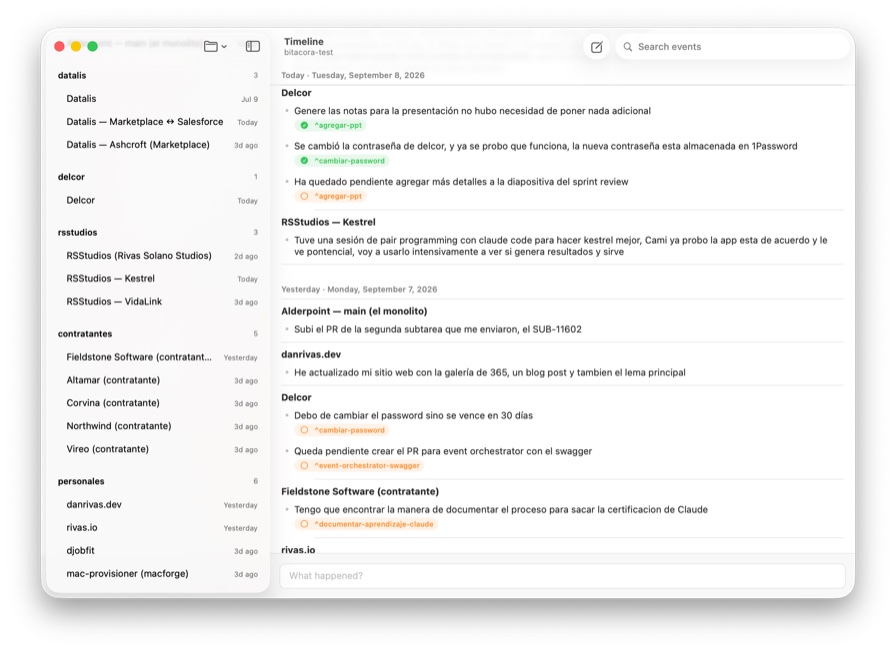Image resolution: width=896 pixels, height=652 pixels.
Task: Click the ^event-orchestrator-swagger tag label
Action: click(367, 465)
